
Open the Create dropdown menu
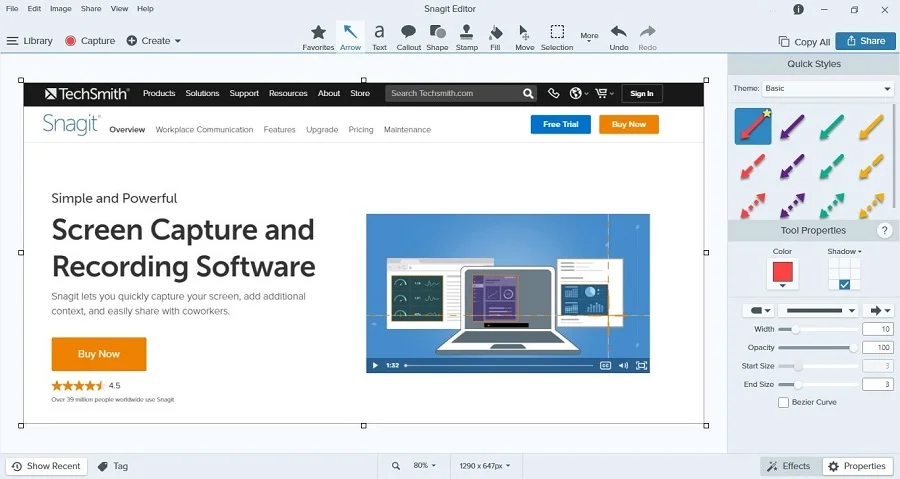click(154, 41)
